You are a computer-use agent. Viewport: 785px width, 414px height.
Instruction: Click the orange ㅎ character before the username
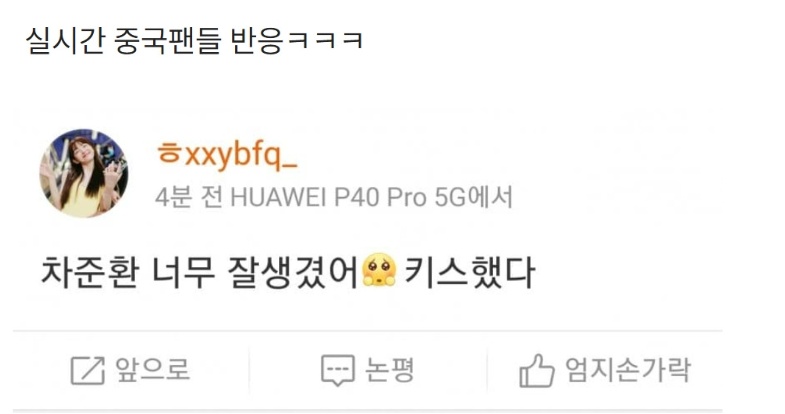169,153
